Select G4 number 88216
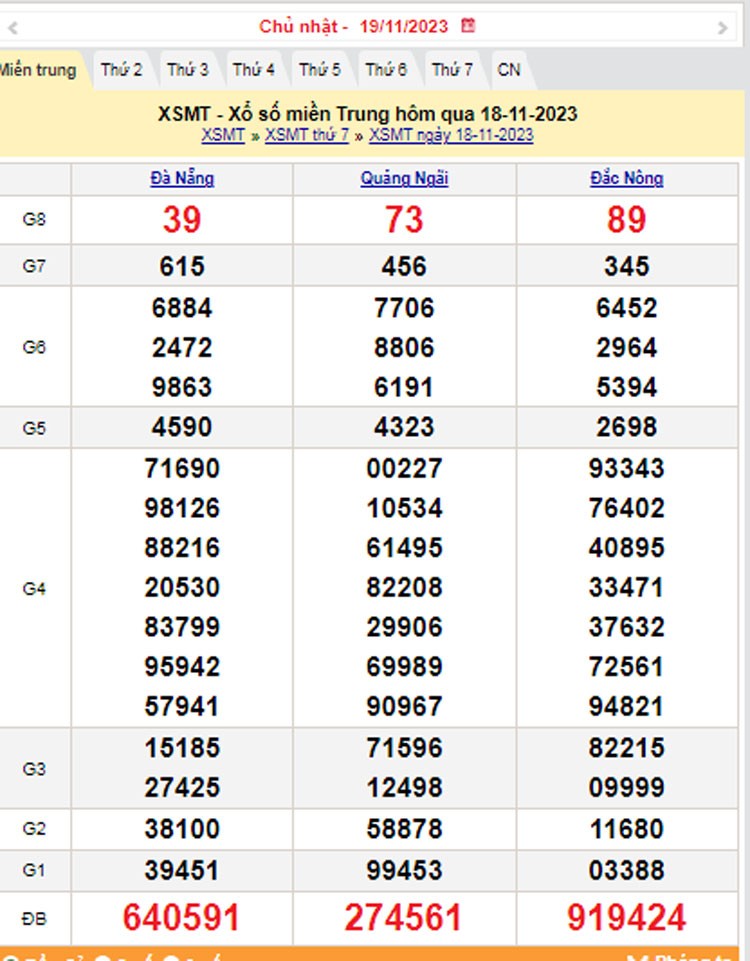Viewport: 750px width, 961px height. (182, 548)
